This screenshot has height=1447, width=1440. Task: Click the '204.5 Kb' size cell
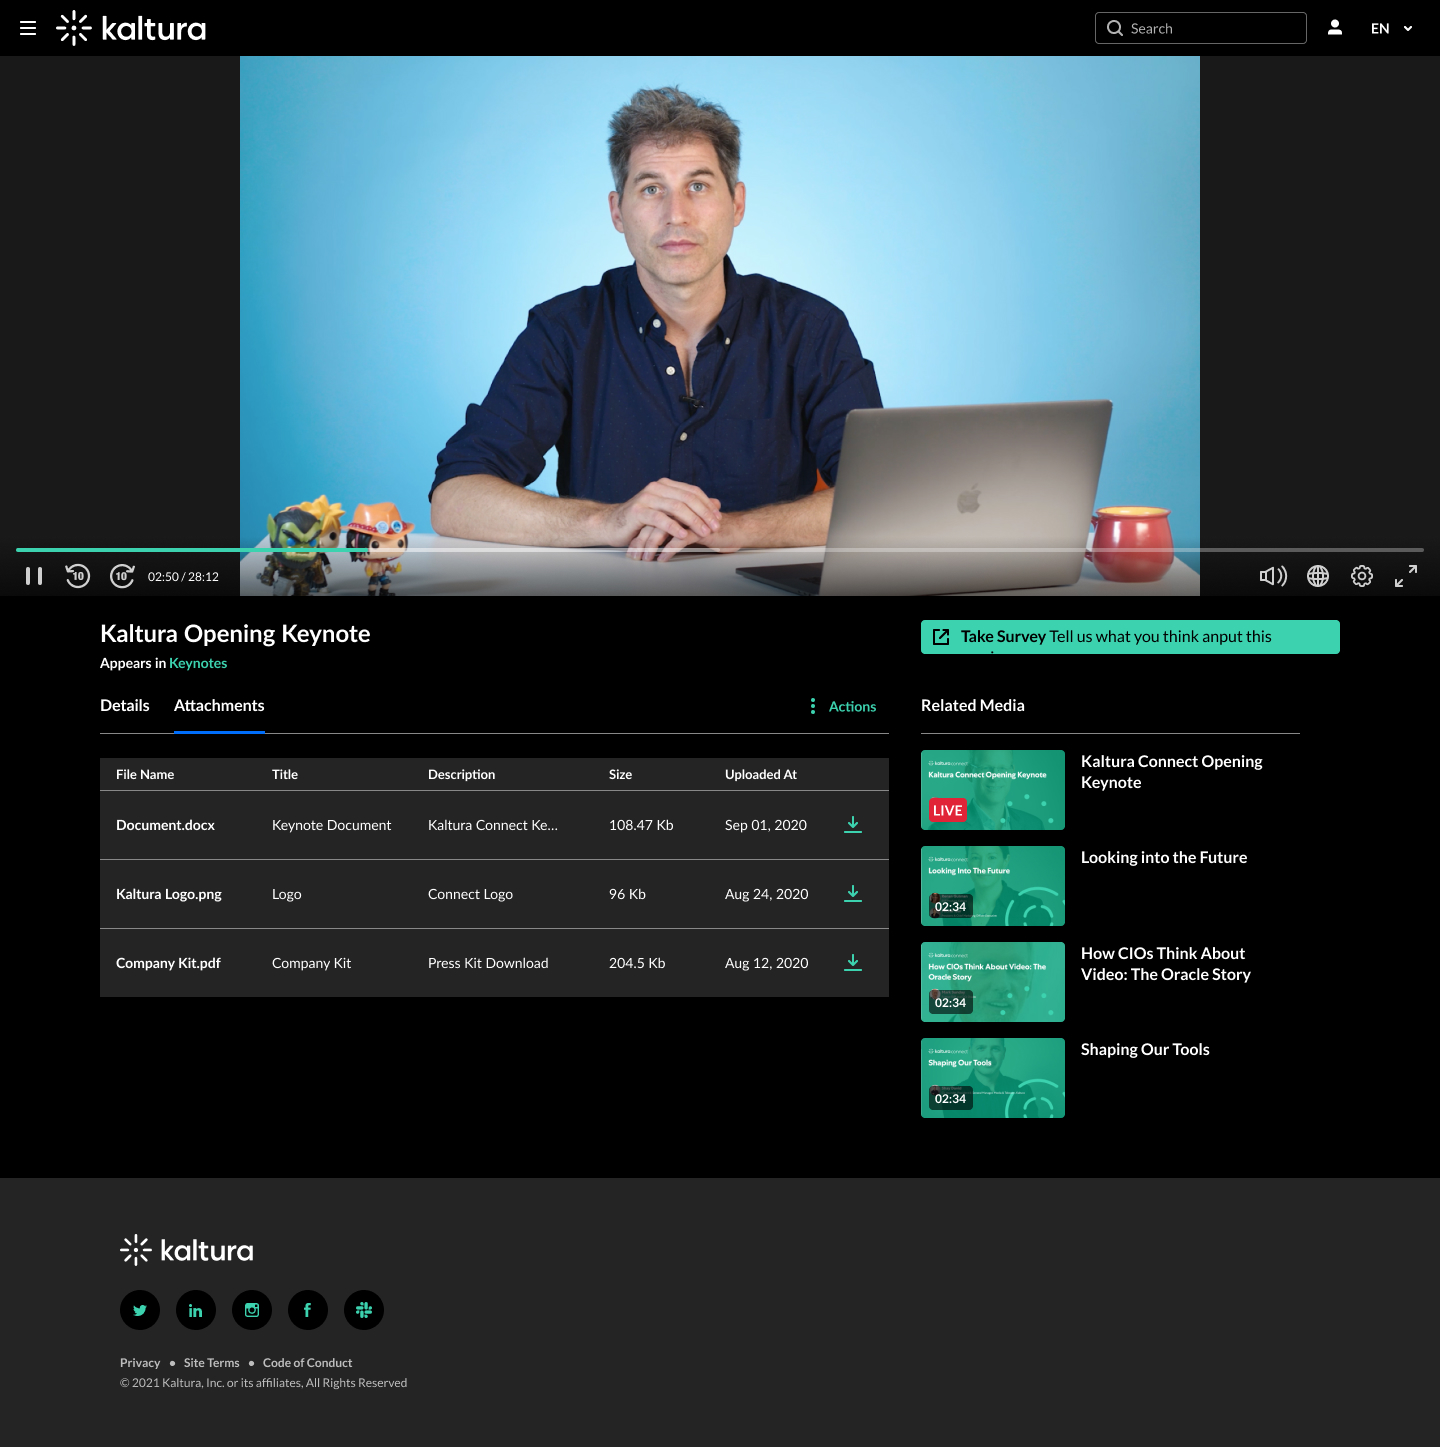pos(637,963)
